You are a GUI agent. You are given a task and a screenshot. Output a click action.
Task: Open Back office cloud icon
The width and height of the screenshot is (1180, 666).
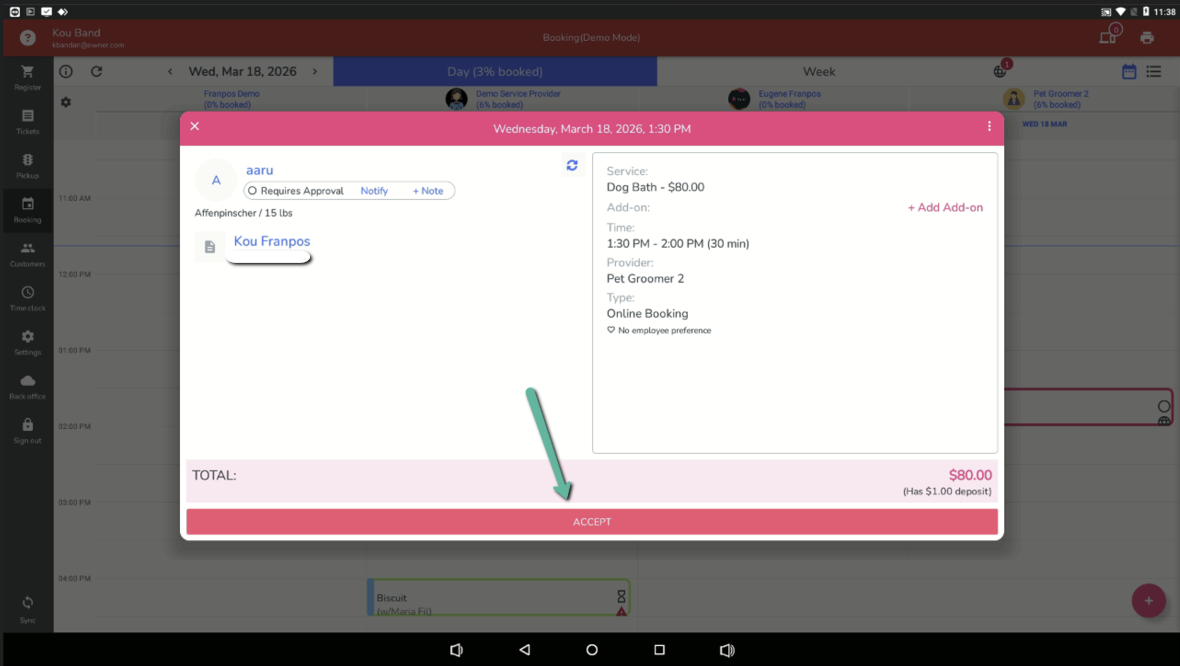[x=27, y=386]
